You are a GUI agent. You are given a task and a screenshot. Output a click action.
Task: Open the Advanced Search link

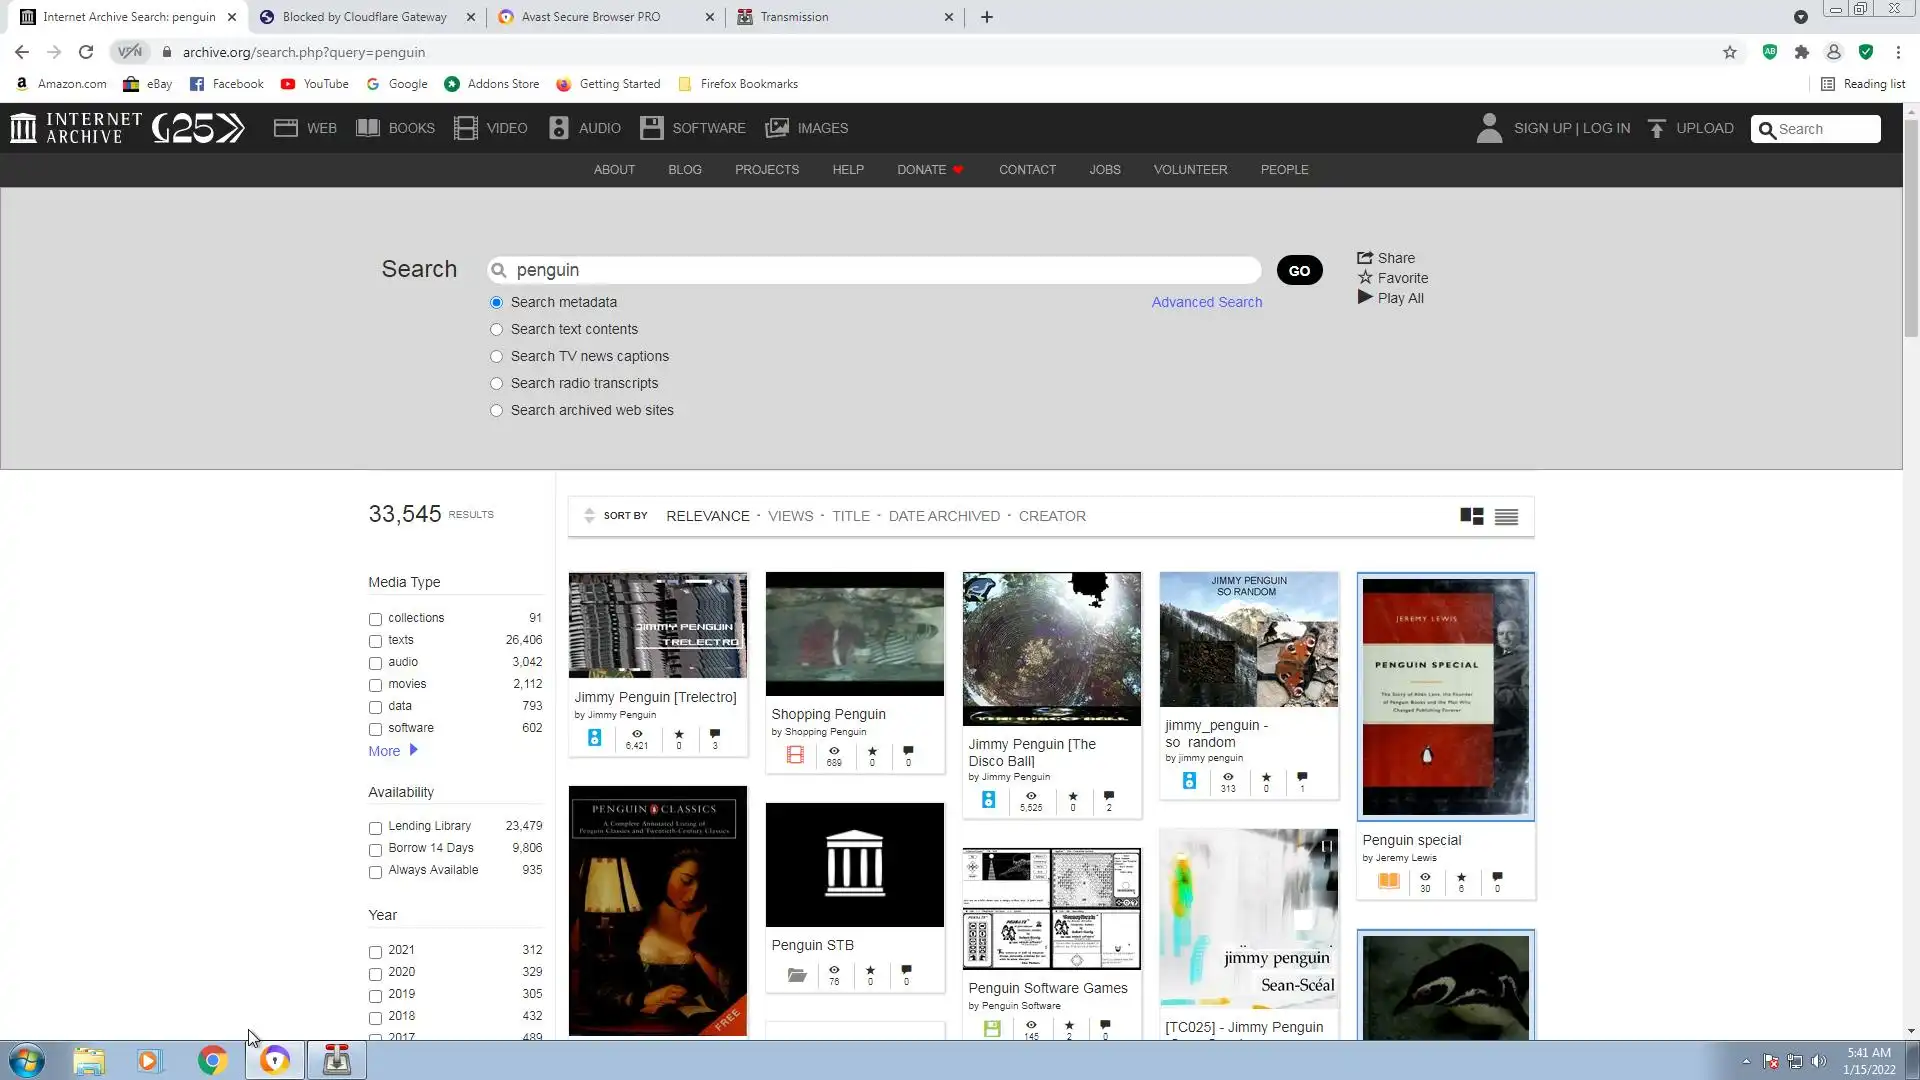tap(1206, 302)
